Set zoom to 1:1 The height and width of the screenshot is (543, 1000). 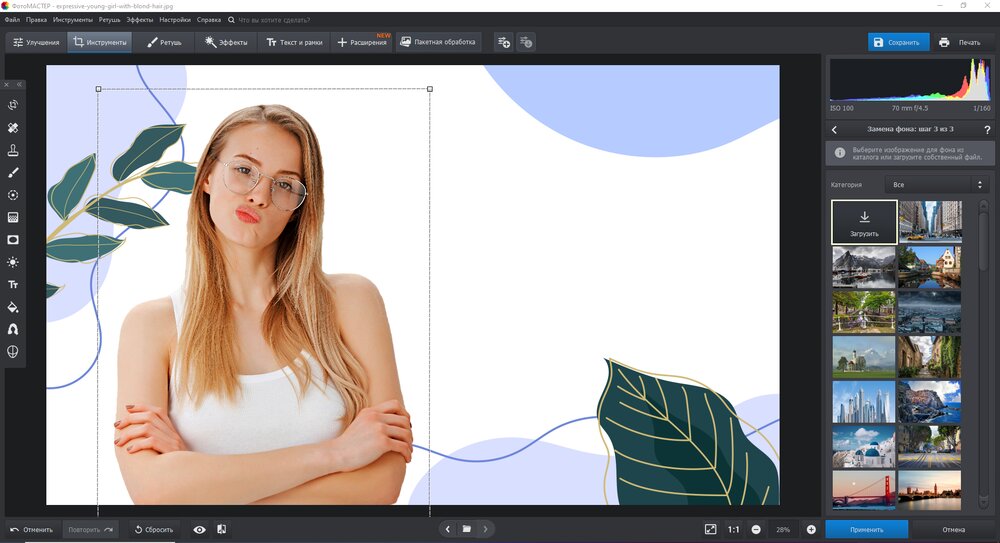tap(734, 530)
